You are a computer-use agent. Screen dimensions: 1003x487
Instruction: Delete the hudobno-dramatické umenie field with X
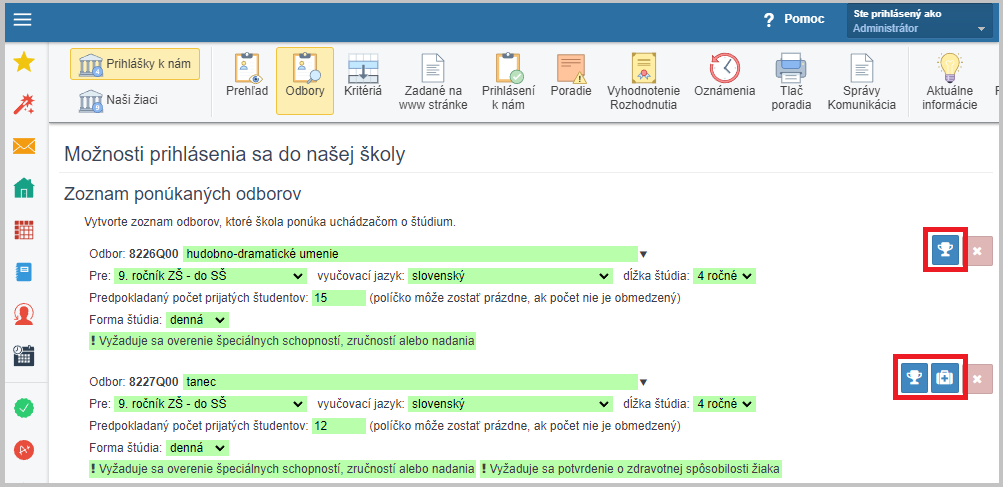pos(977,251)
